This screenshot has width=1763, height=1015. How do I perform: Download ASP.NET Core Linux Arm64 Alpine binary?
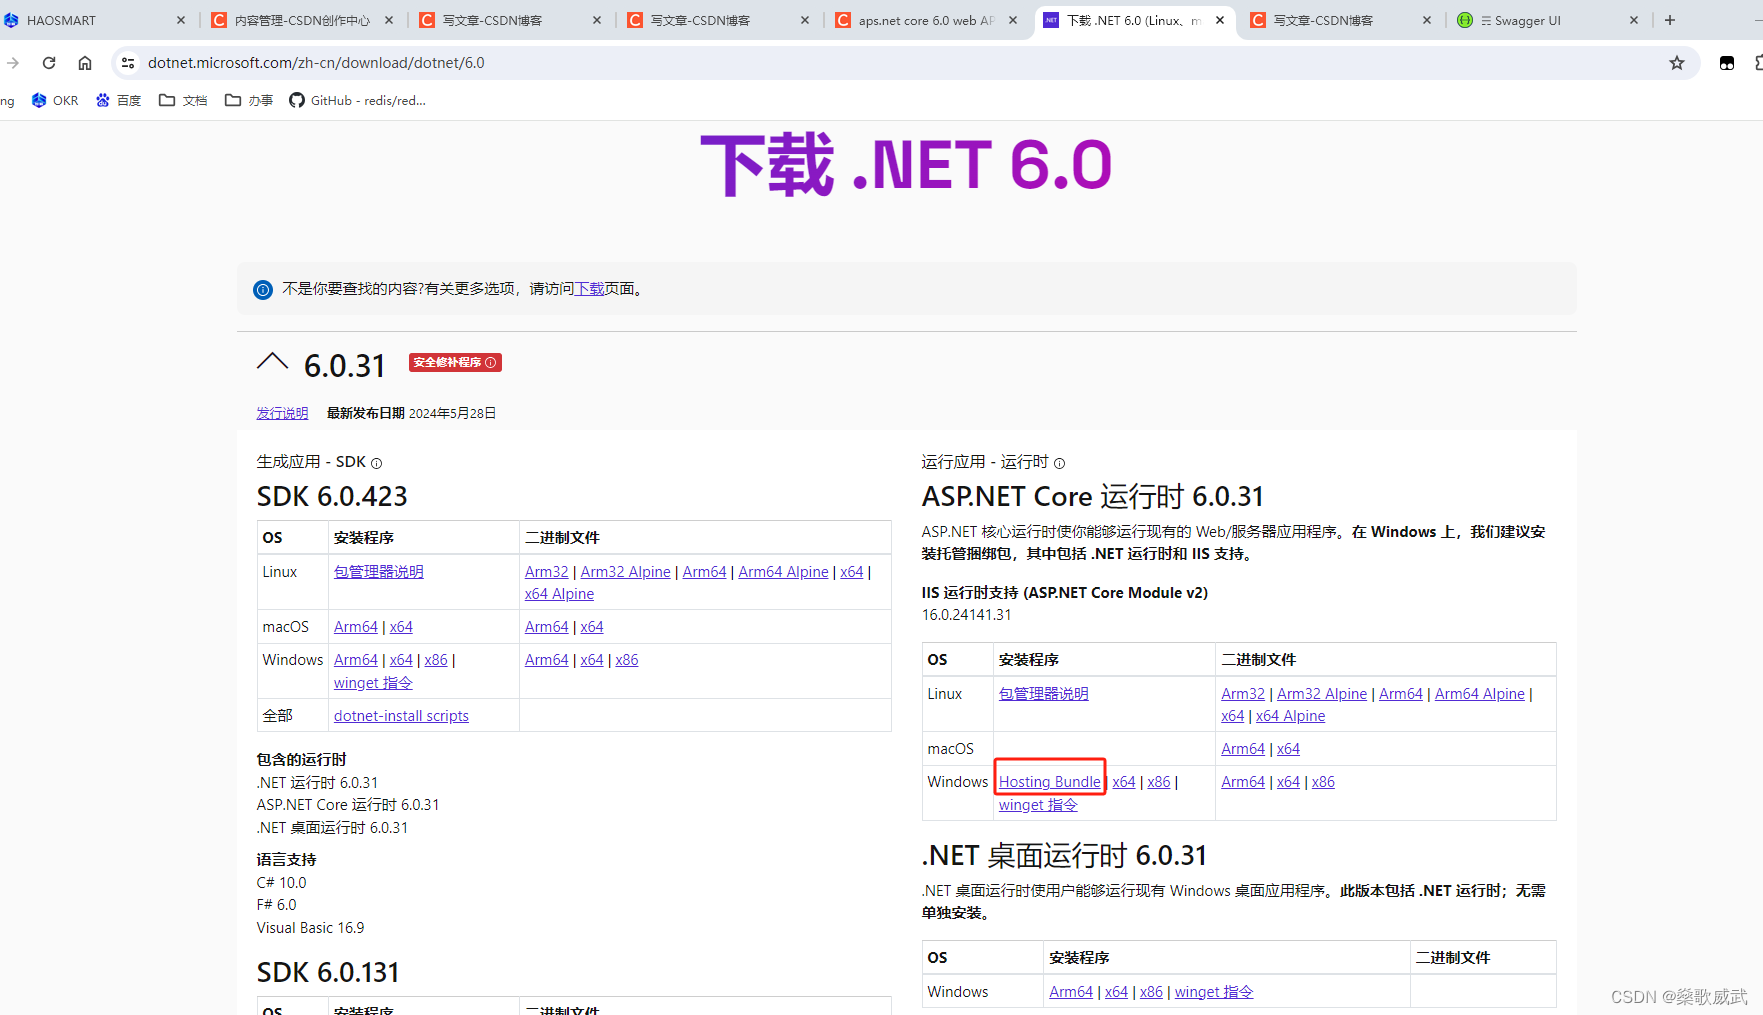(1480, 694)
